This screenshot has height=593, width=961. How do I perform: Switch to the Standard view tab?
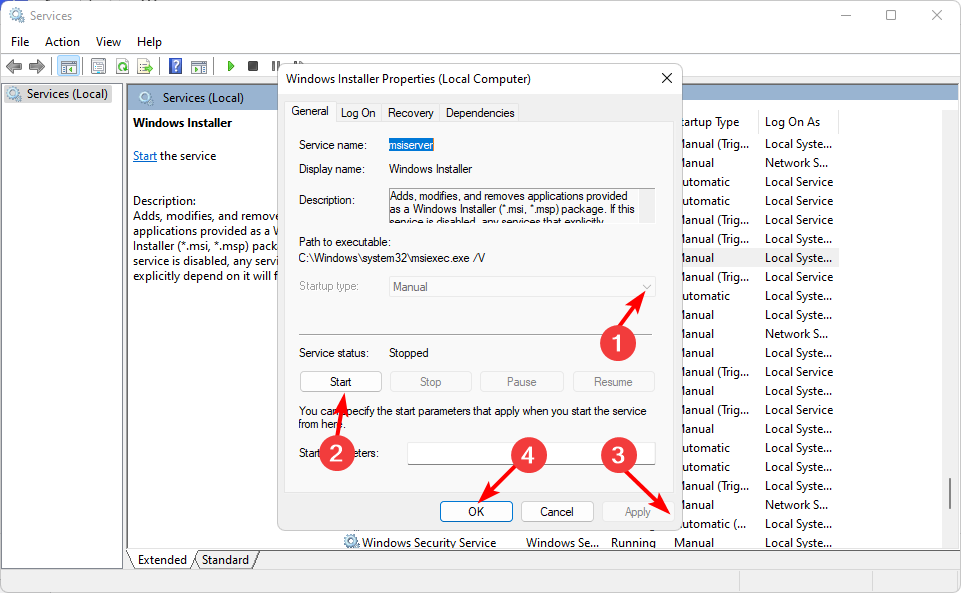coord(225,559)
